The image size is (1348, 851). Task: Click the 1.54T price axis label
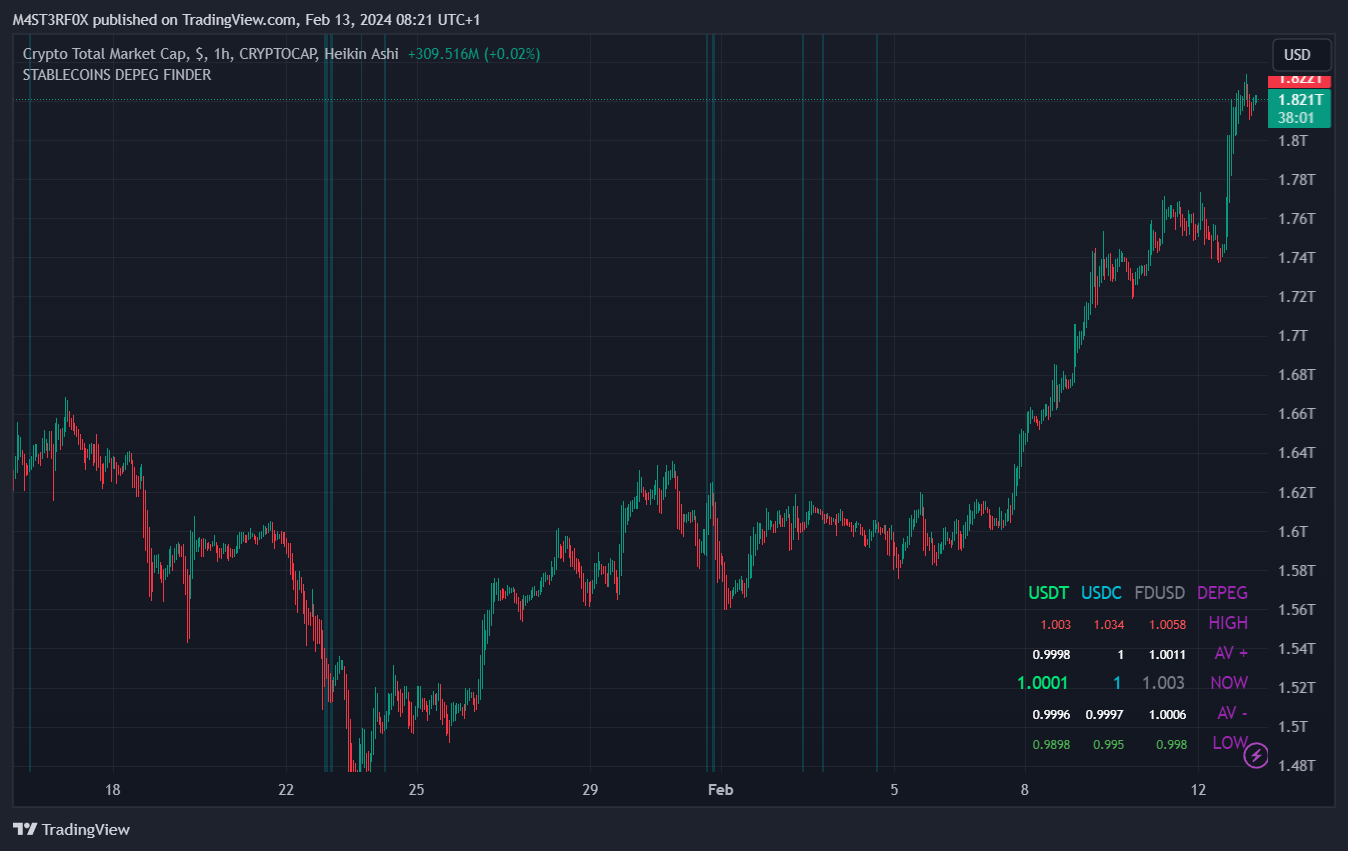tap(1296, 648)
